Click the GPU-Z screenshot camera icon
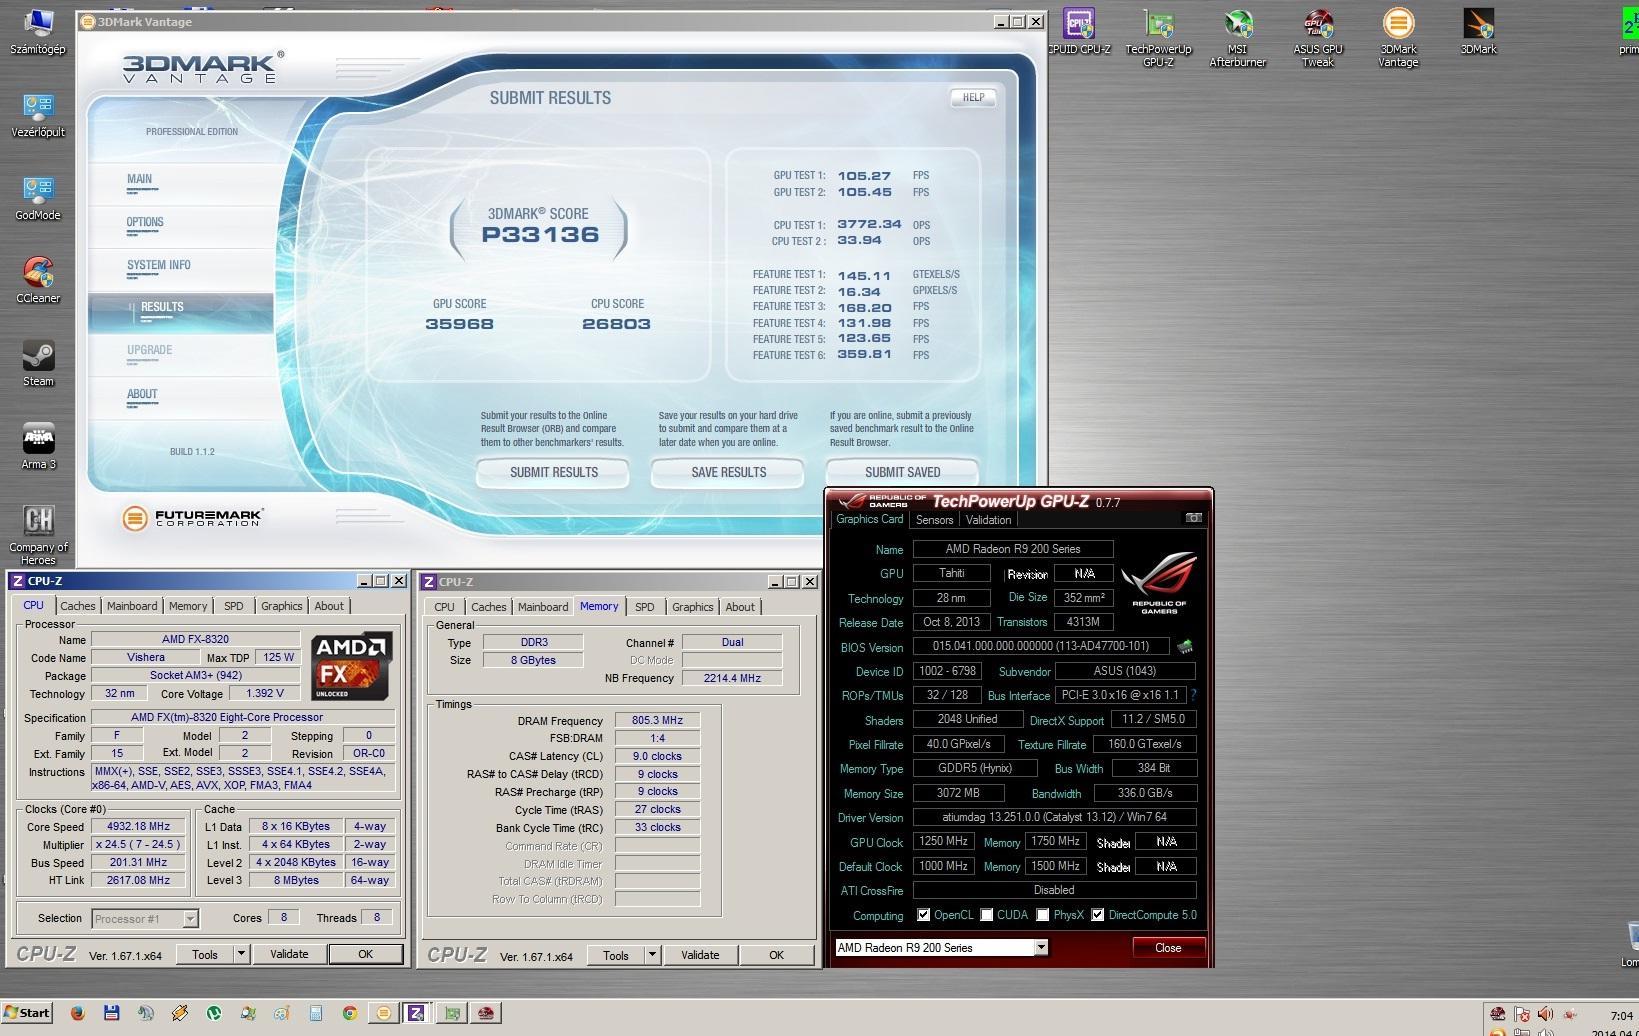Viewport: 1639px width, 1036px height. point(1193,518)
